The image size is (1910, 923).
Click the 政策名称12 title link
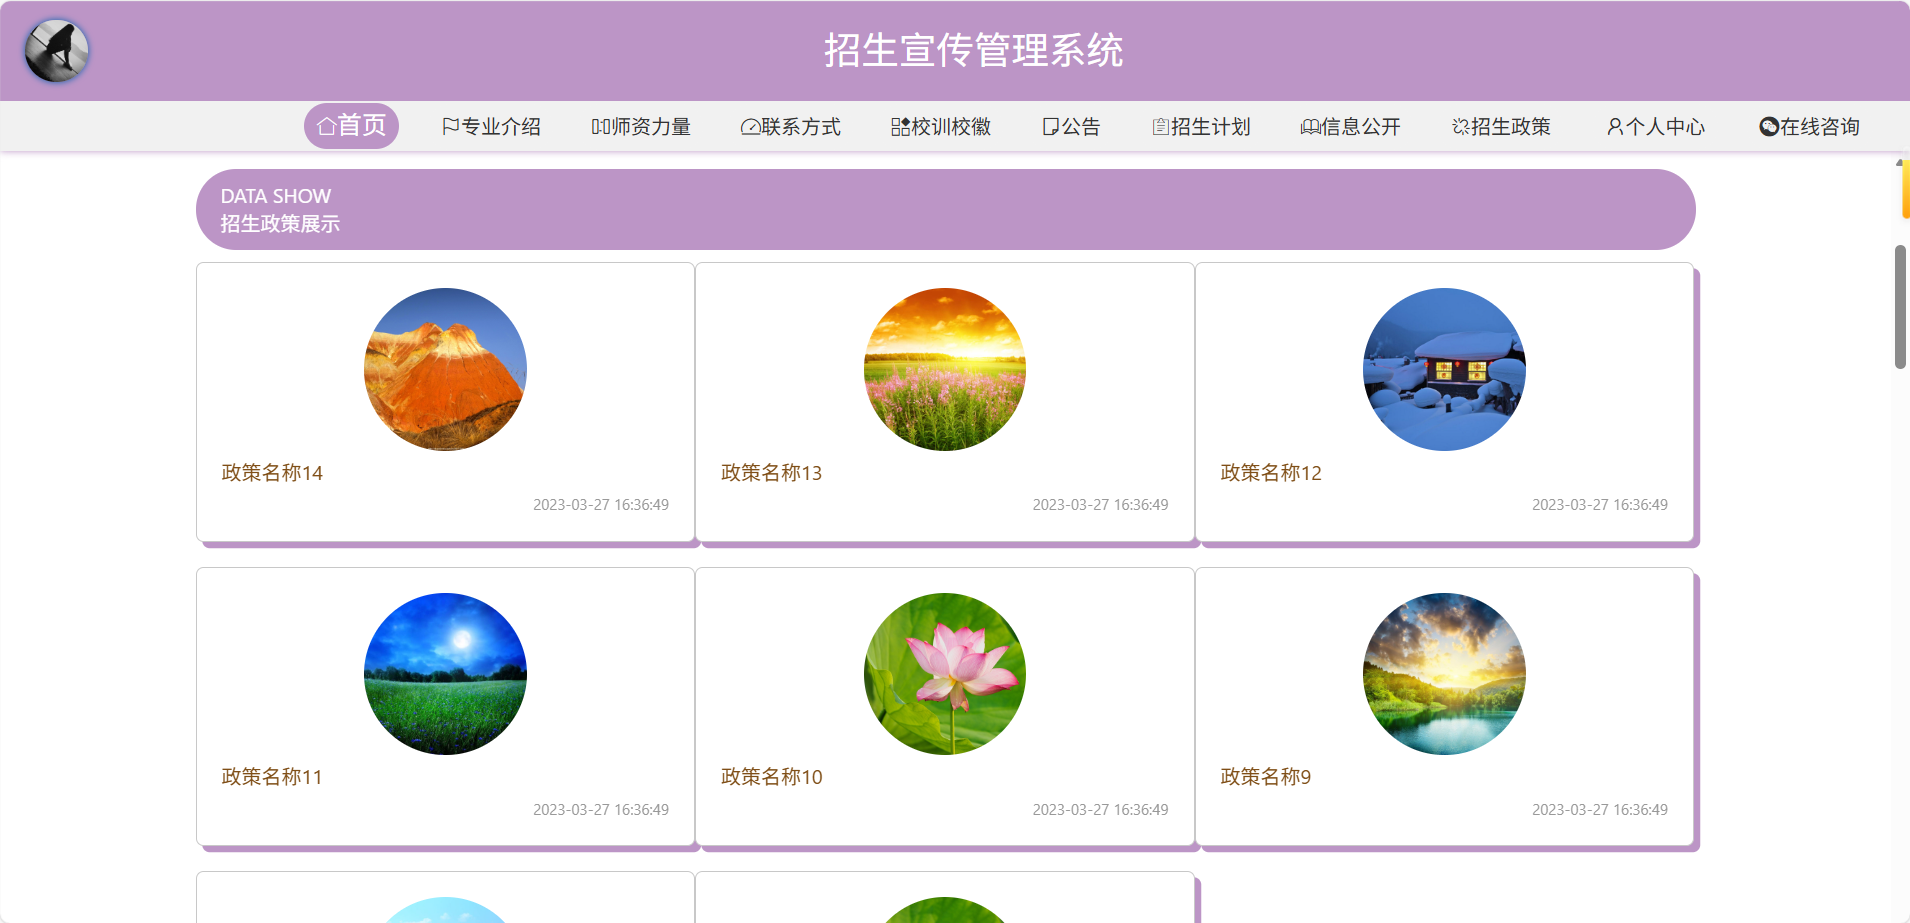tap(1271, 472)
